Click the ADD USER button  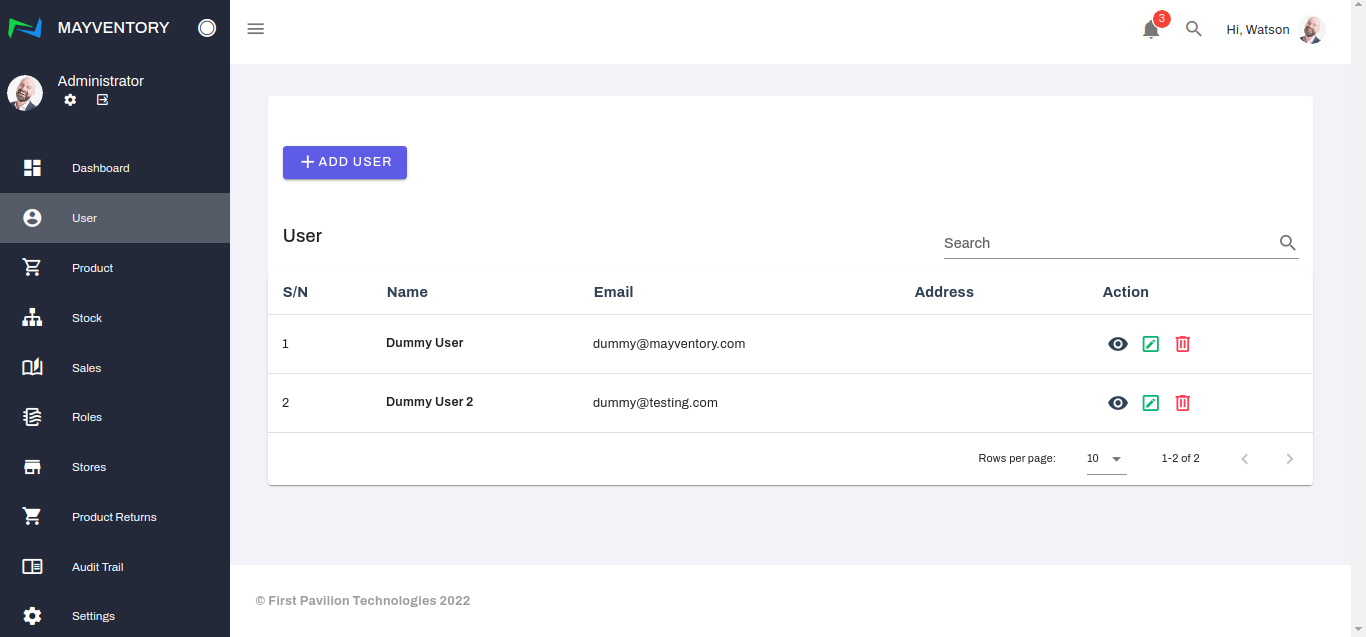click(345, 162)
